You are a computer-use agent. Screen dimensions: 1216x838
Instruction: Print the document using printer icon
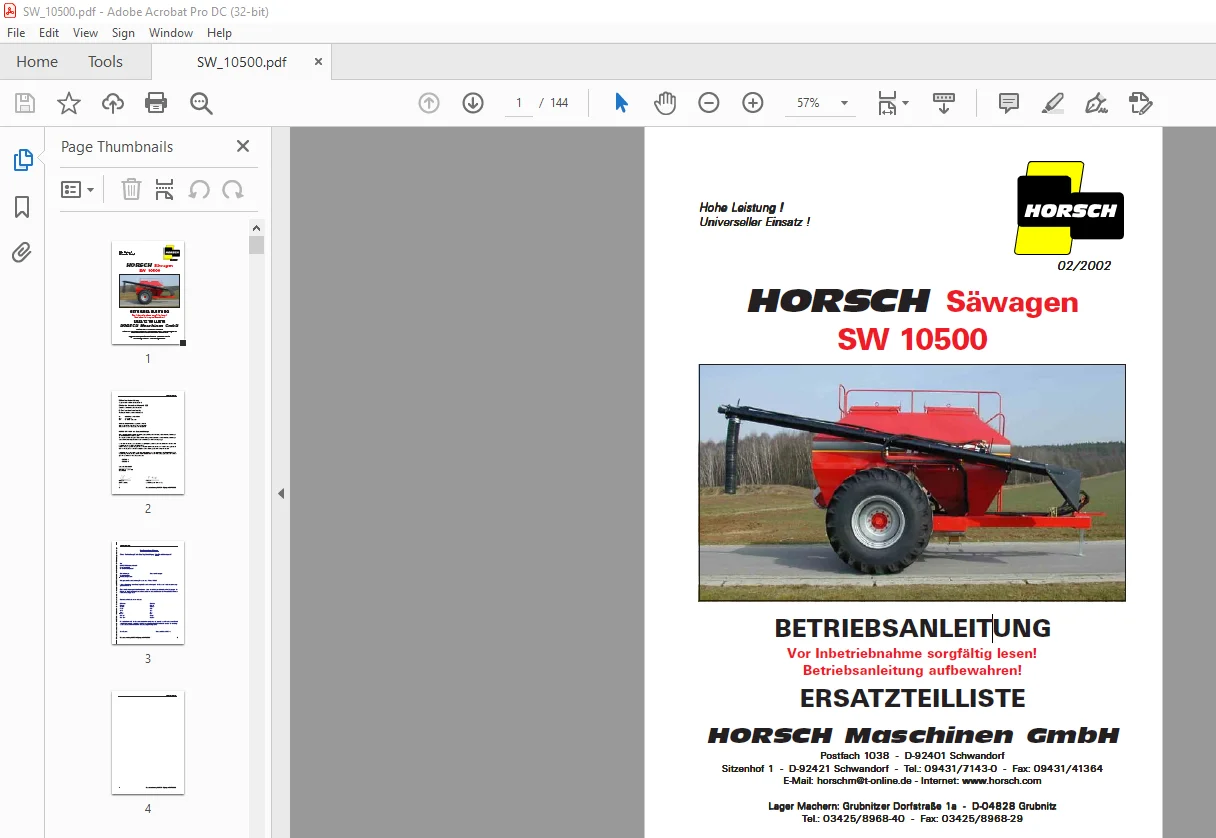pyautogui.click(x=156, y=103)
